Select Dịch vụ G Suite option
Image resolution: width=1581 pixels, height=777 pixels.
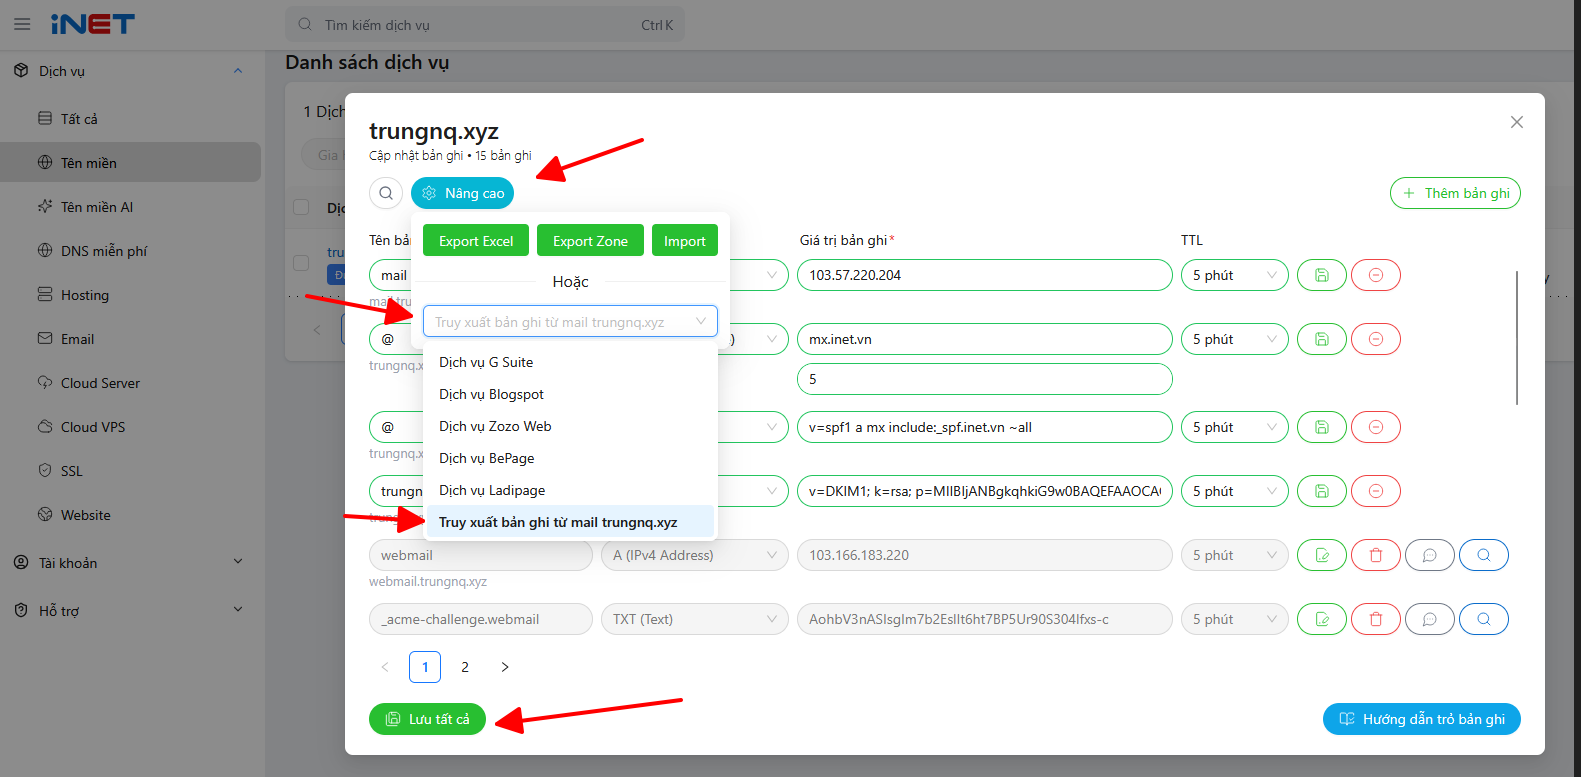pos(570,362)
